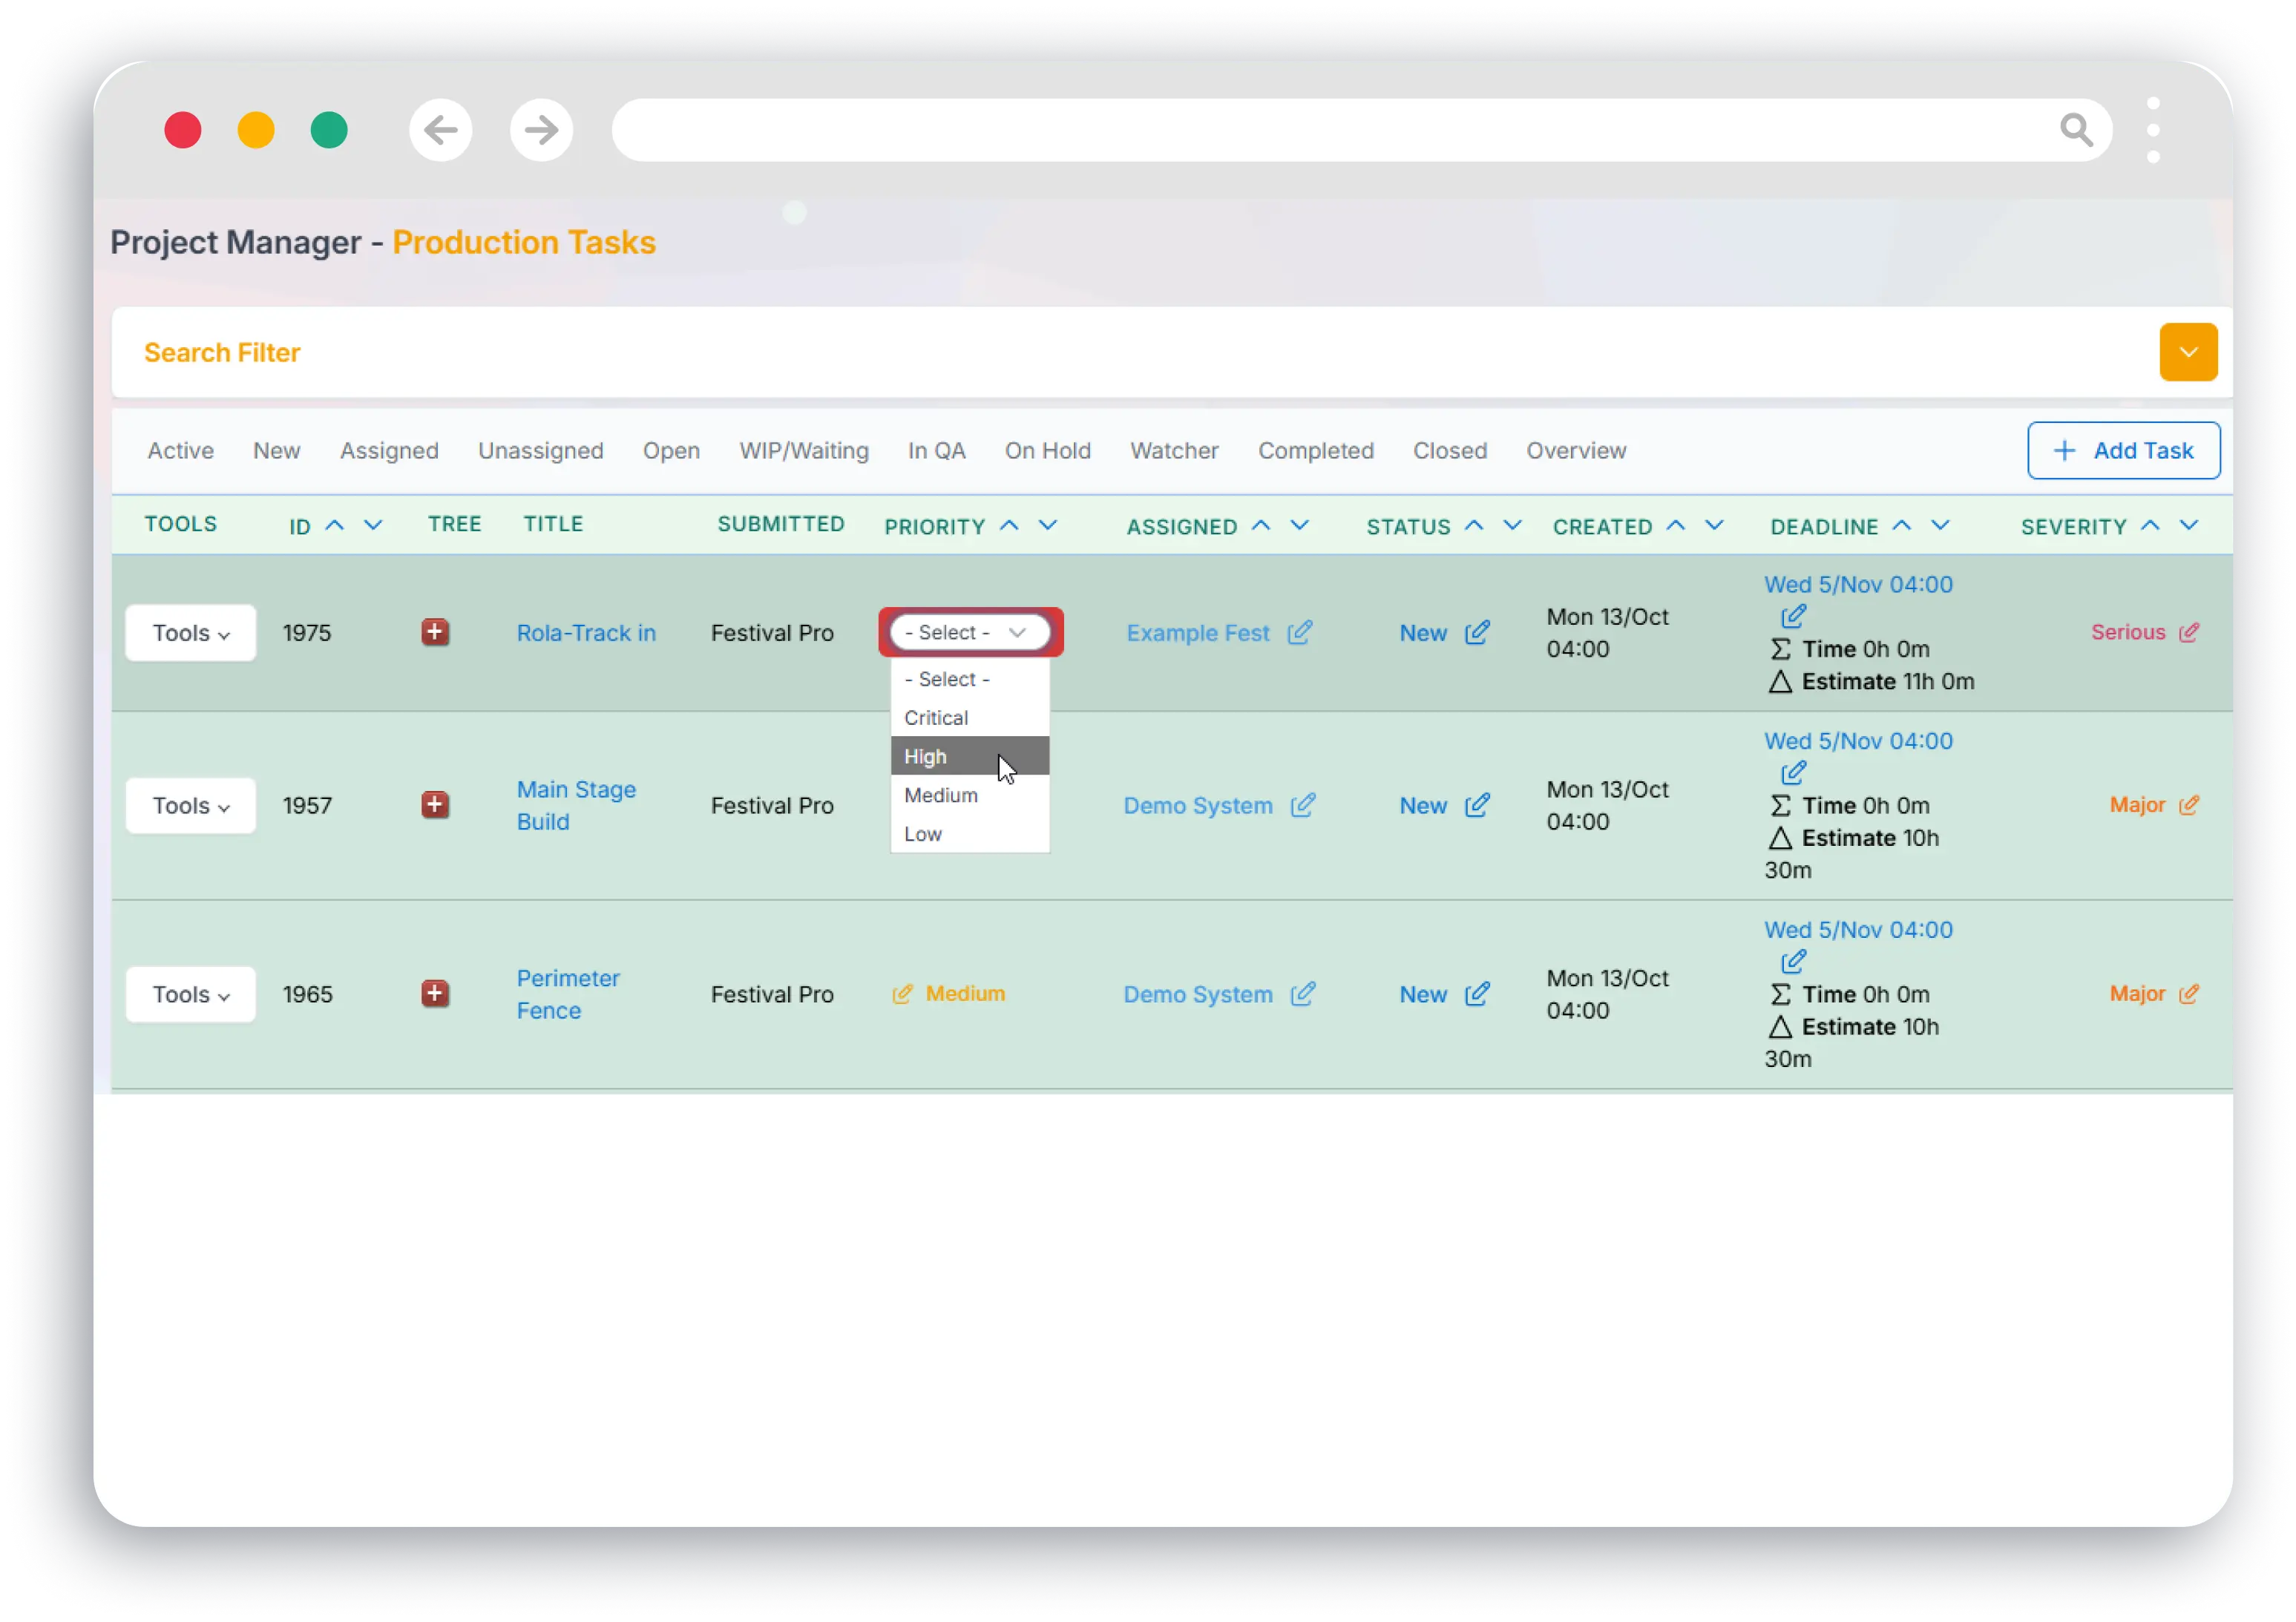
Task: Switch to WIP/Waiting tab
Action: [803, 451]
